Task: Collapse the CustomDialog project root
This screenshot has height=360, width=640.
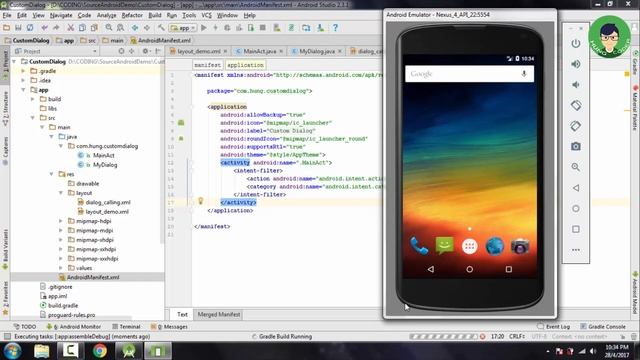Action: pyautogui.click(x=15, y=62)
